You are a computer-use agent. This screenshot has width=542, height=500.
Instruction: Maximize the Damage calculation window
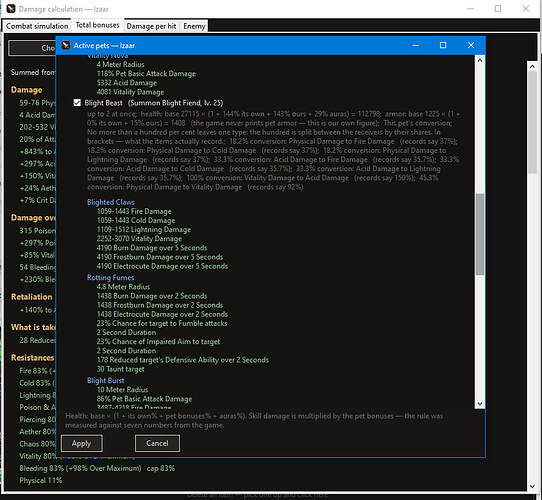tap(498, 9)
